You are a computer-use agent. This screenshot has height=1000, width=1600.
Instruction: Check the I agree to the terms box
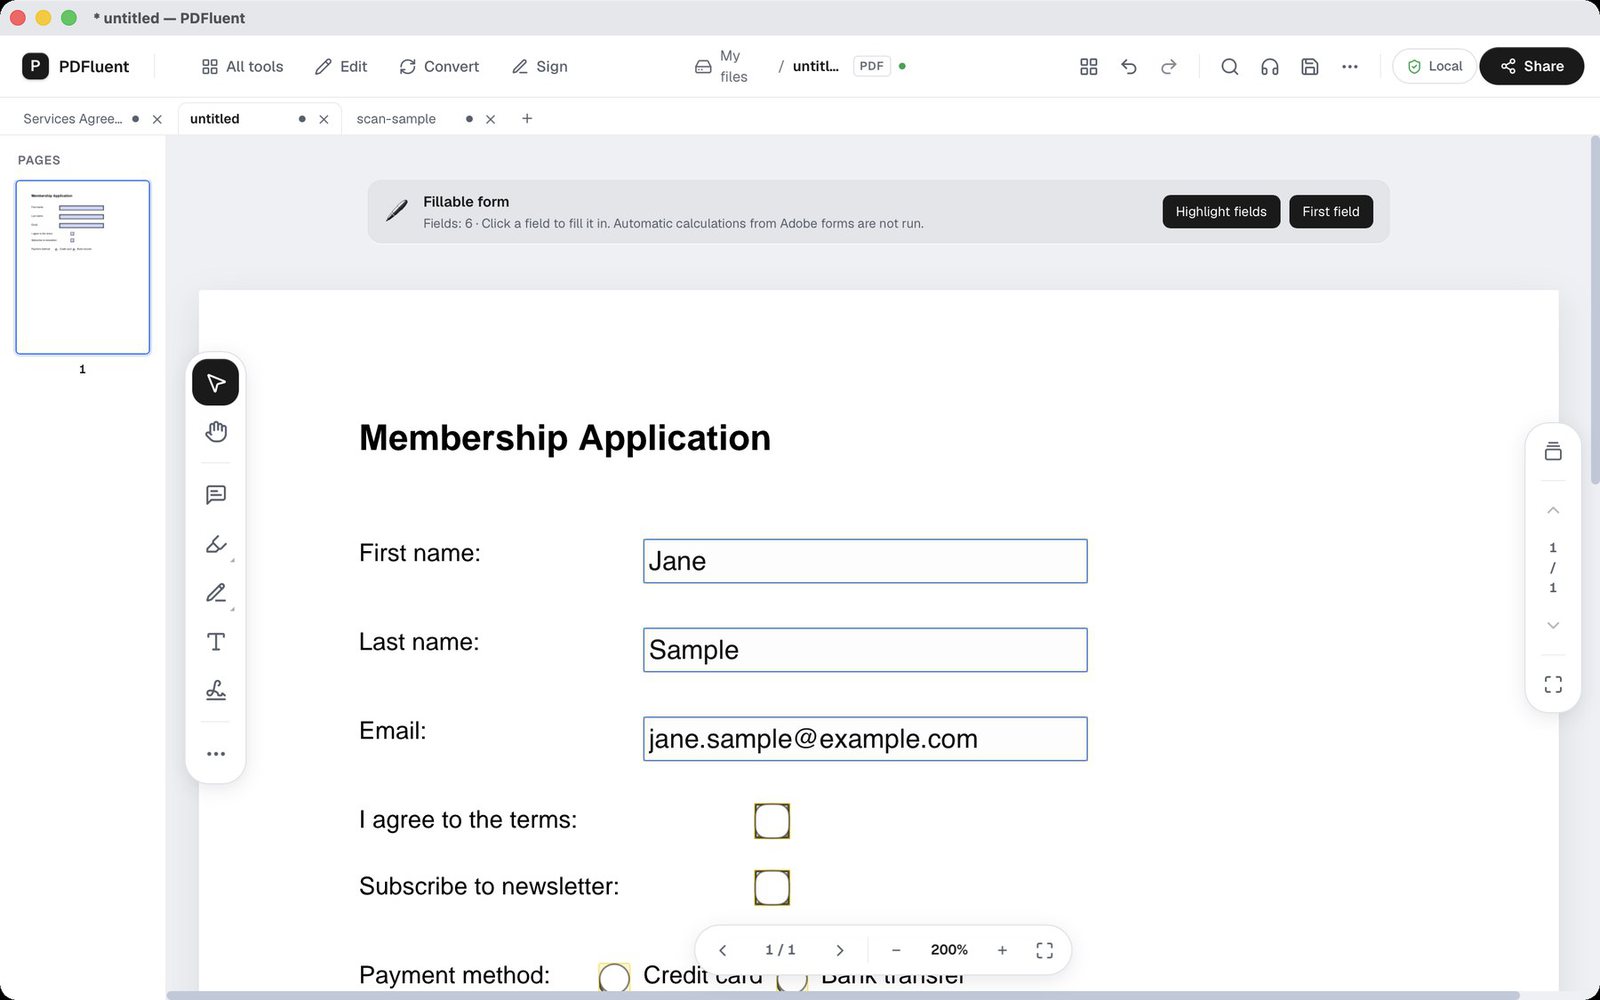coord(772,821)
